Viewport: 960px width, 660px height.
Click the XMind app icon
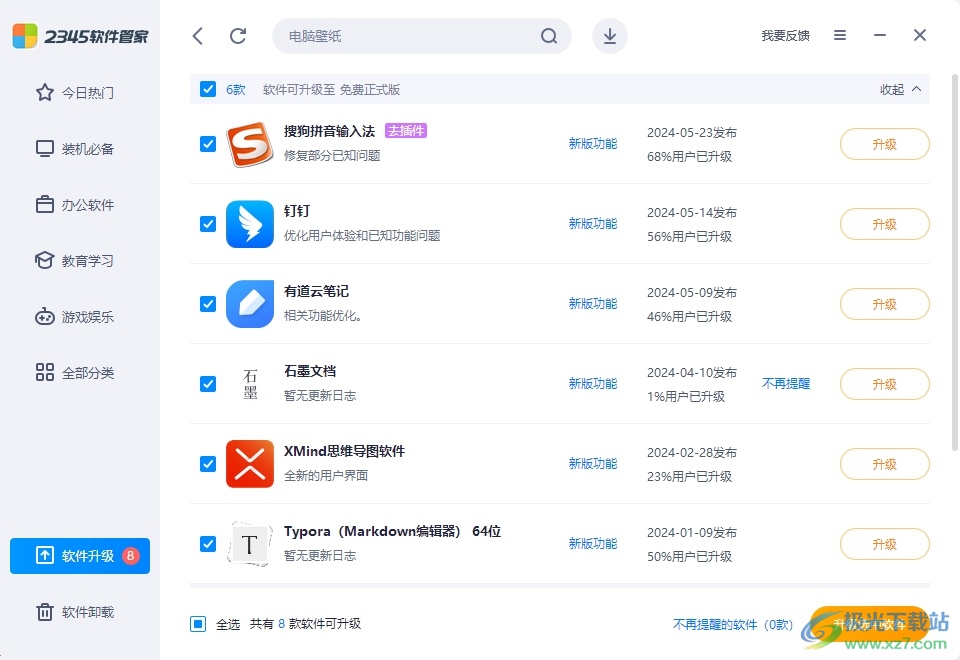click(250, 464)
